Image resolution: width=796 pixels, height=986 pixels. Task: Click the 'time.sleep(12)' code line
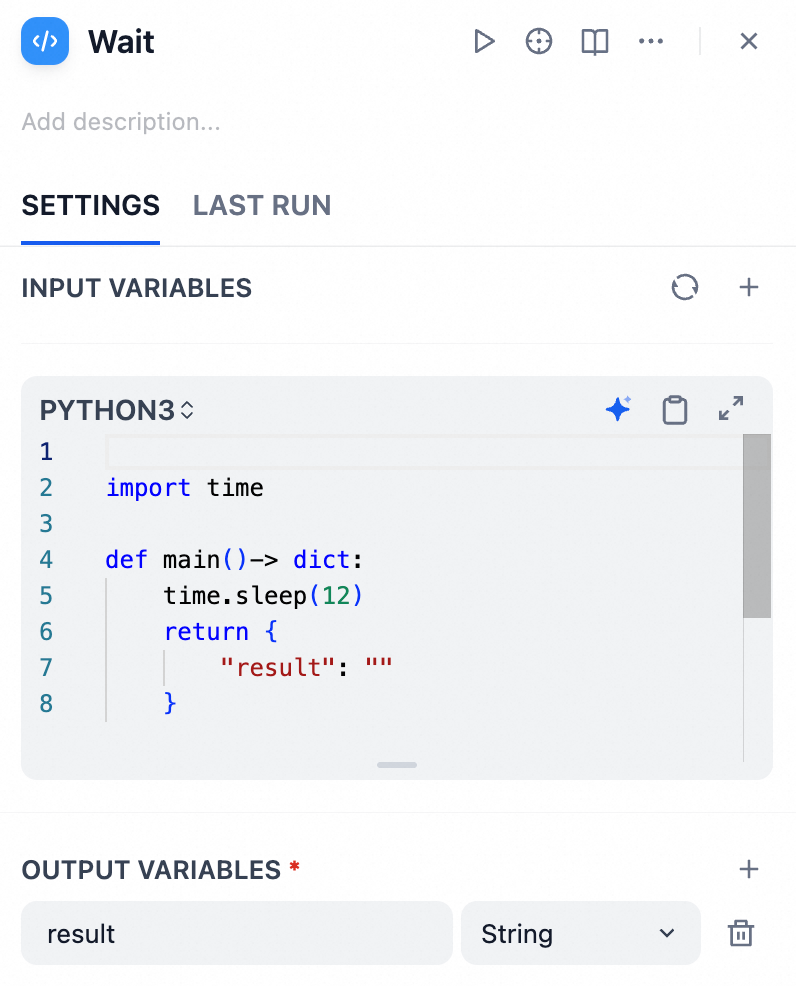263,595
